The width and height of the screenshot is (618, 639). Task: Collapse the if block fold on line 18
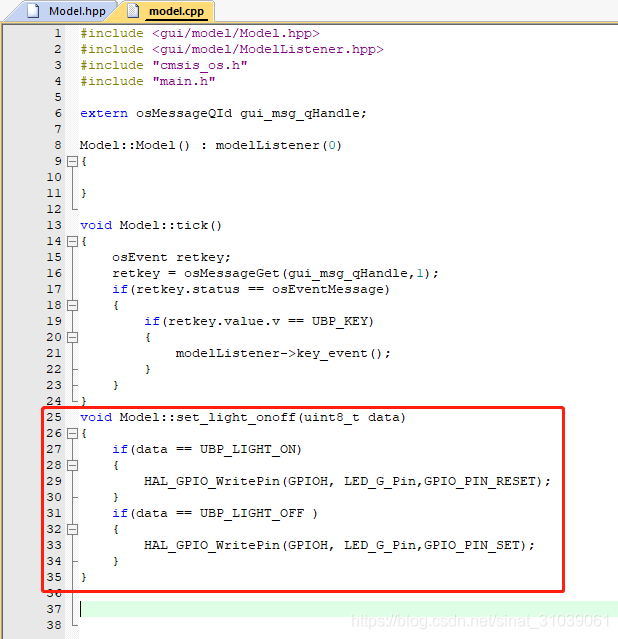click(72, 305)
